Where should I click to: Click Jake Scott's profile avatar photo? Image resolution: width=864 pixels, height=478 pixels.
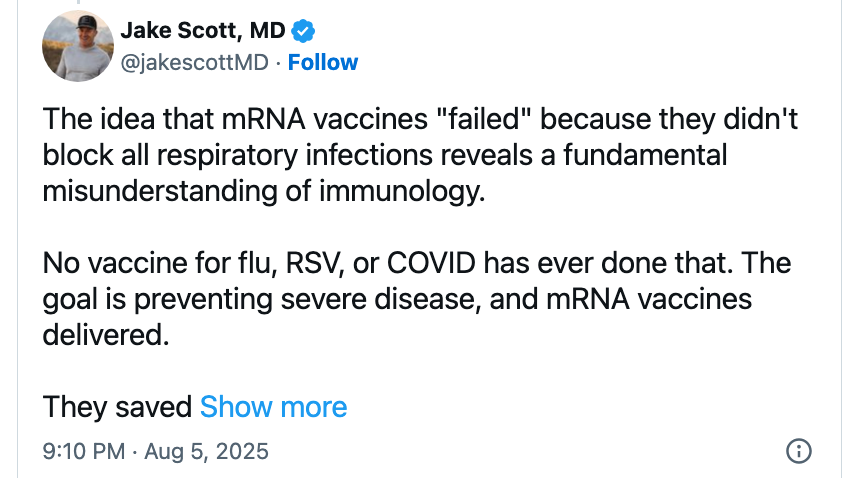(x=76, y=48)
